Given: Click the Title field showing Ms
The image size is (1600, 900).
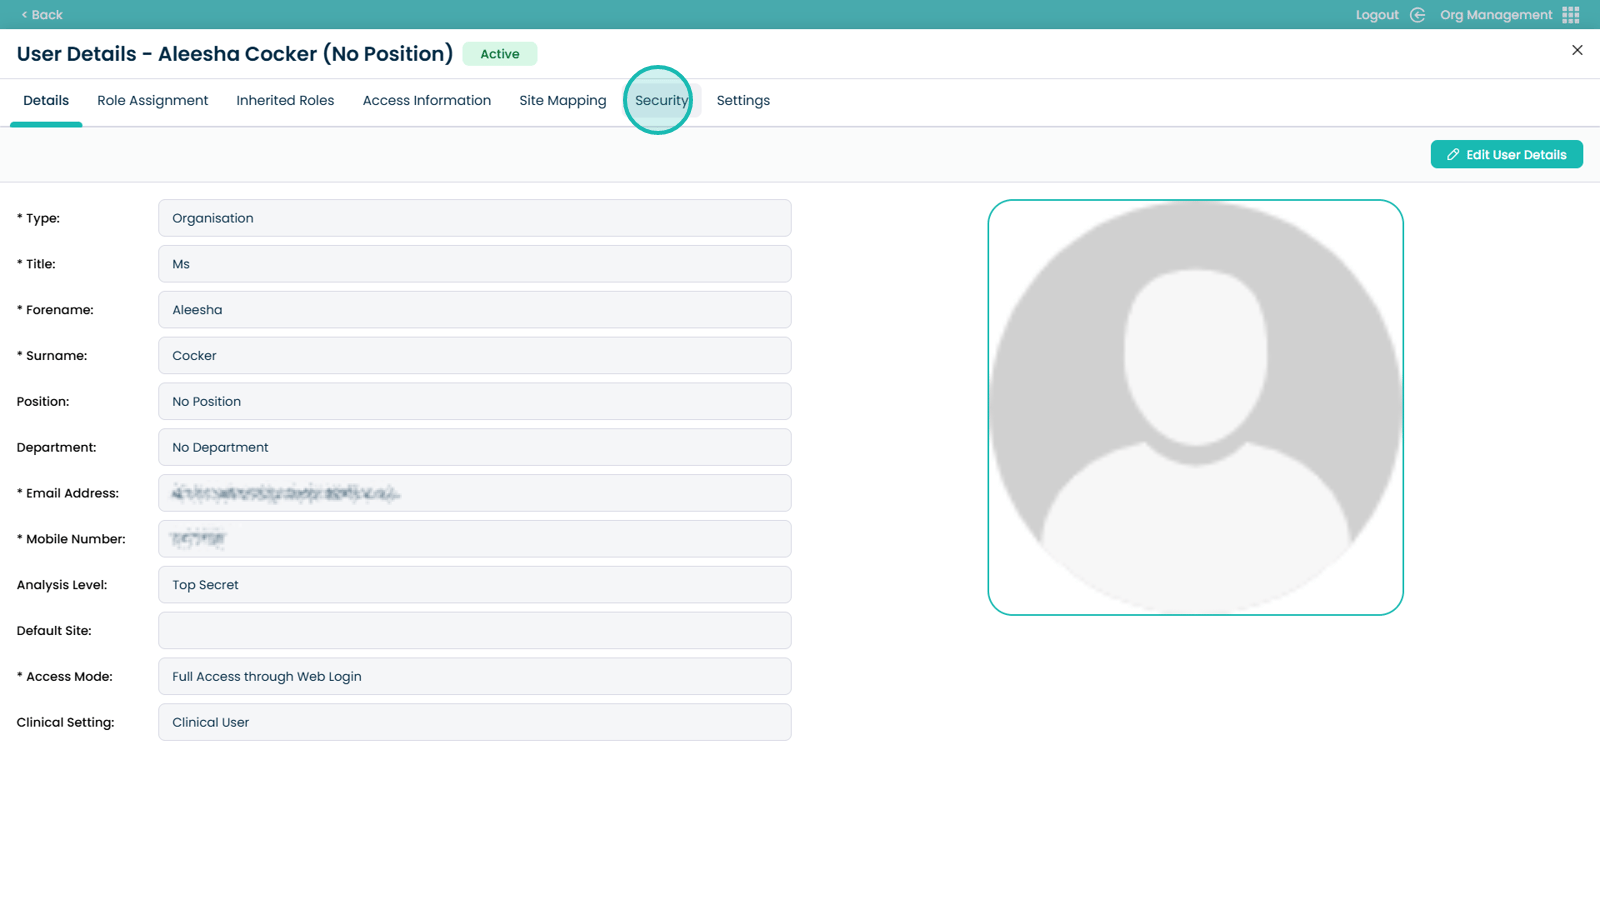Looking at the screenshot, I should [474, 264].
